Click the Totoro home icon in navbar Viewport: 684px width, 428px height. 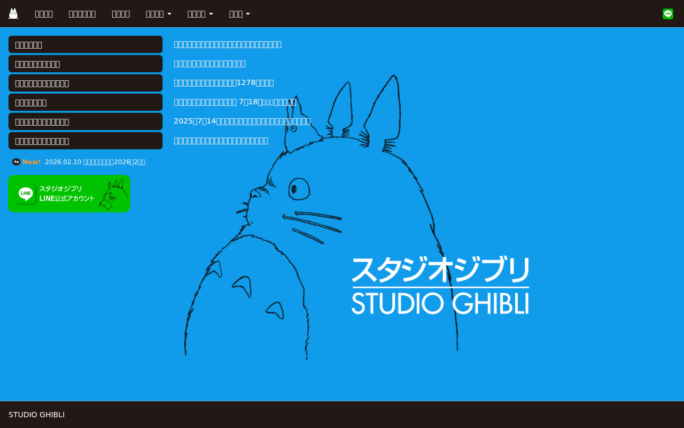coord(13,14)
